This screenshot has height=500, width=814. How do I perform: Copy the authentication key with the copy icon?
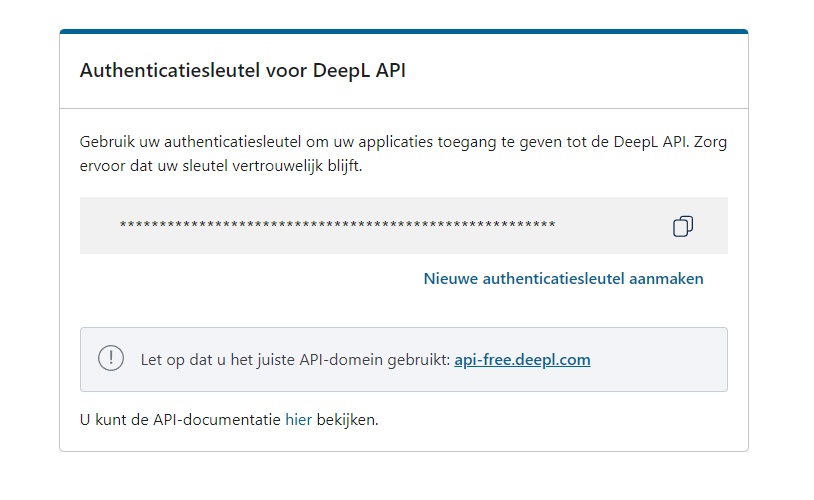[683, 226]
